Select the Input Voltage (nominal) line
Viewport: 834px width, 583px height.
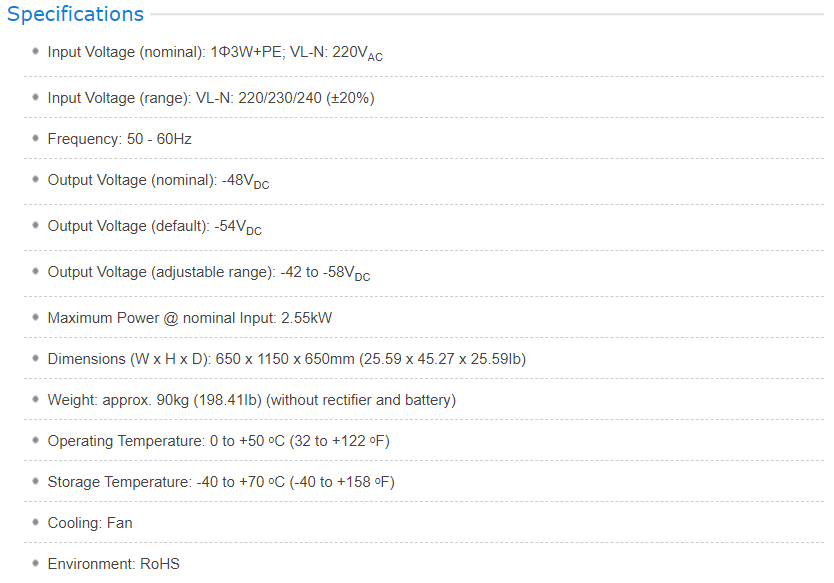click(215, 53)
